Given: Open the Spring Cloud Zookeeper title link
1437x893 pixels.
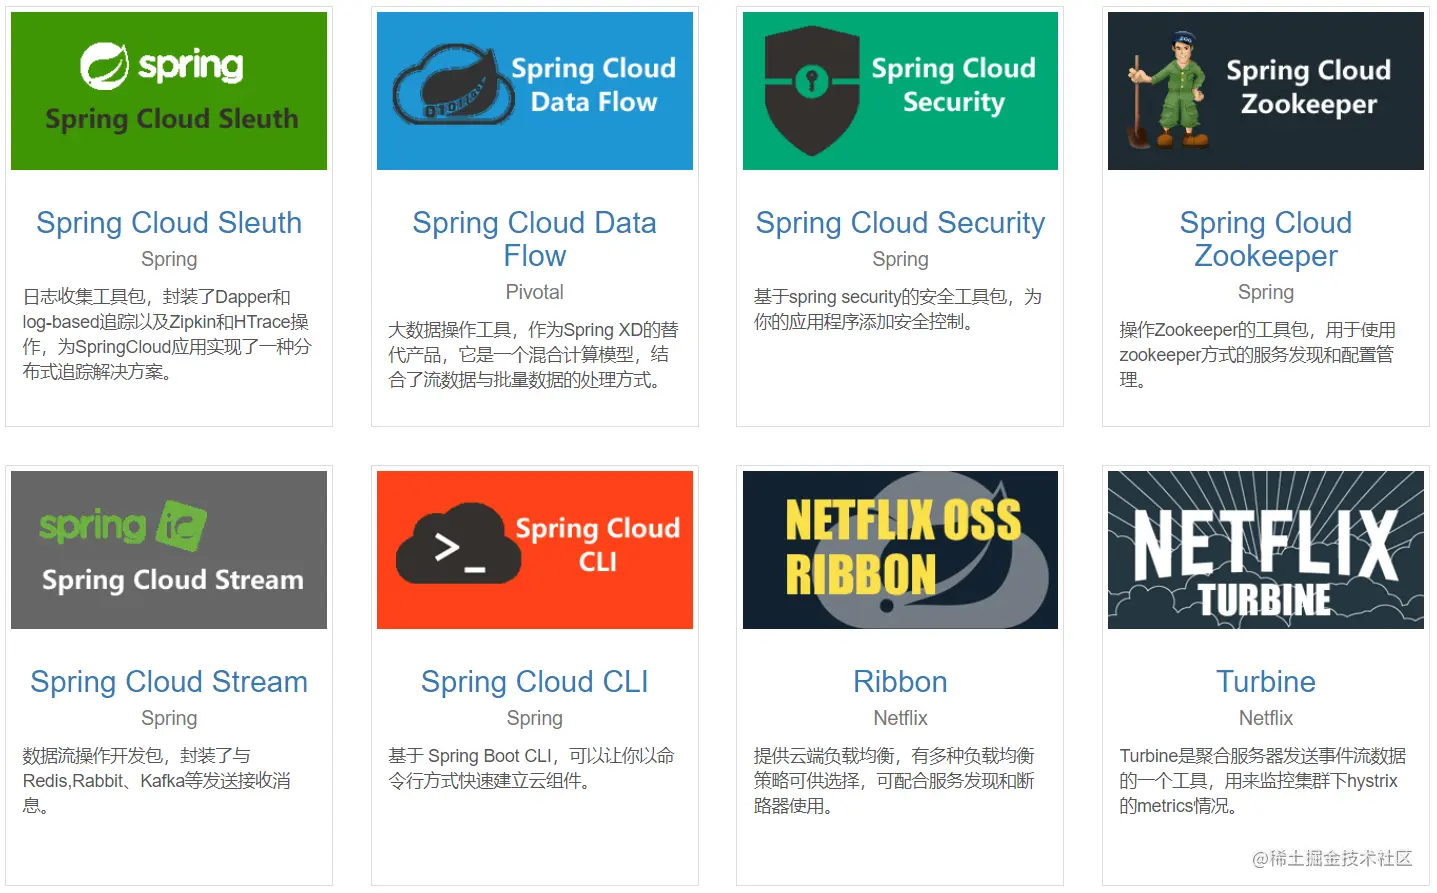Looking at the screenshot, I should coord(1266,239).
